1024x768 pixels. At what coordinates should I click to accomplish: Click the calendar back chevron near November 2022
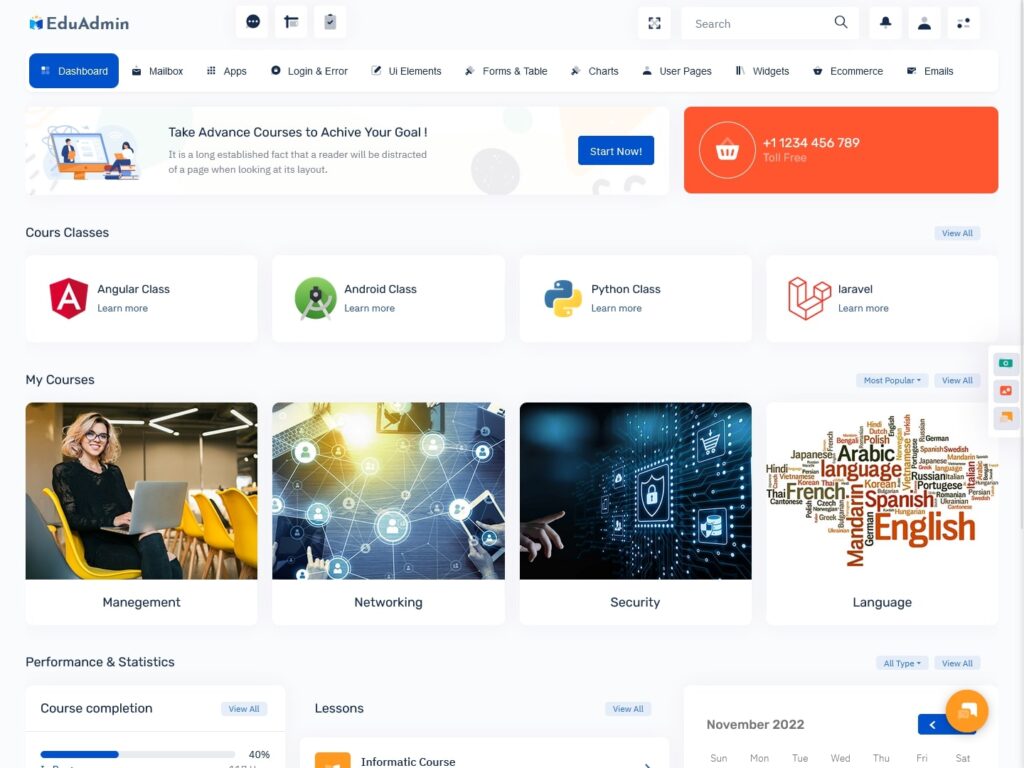pyautogui.click(x=932, y=724)
